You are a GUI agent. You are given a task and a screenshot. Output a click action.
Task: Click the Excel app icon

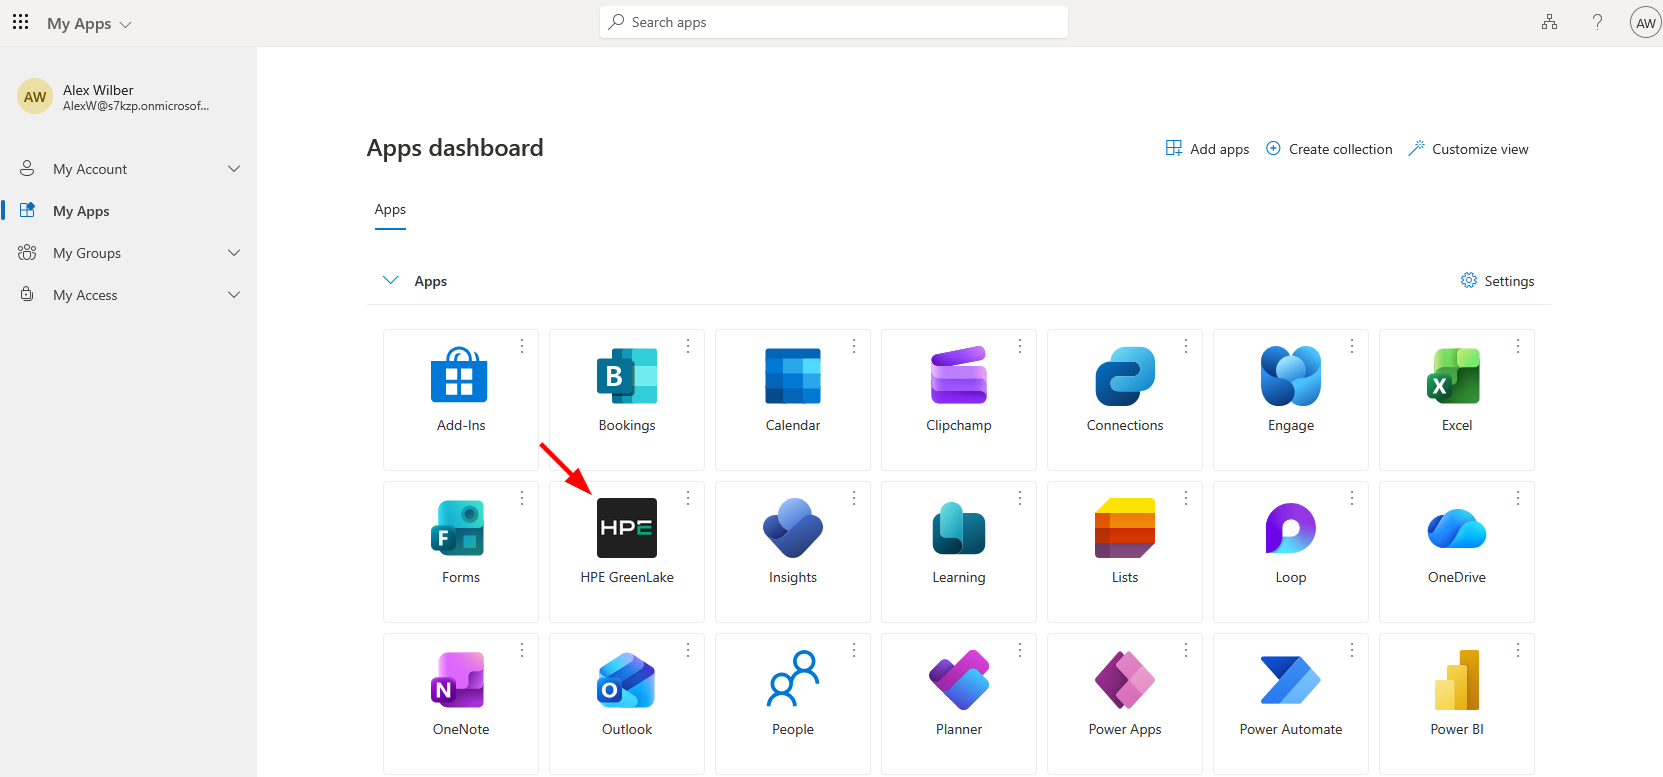(1456, 376)
